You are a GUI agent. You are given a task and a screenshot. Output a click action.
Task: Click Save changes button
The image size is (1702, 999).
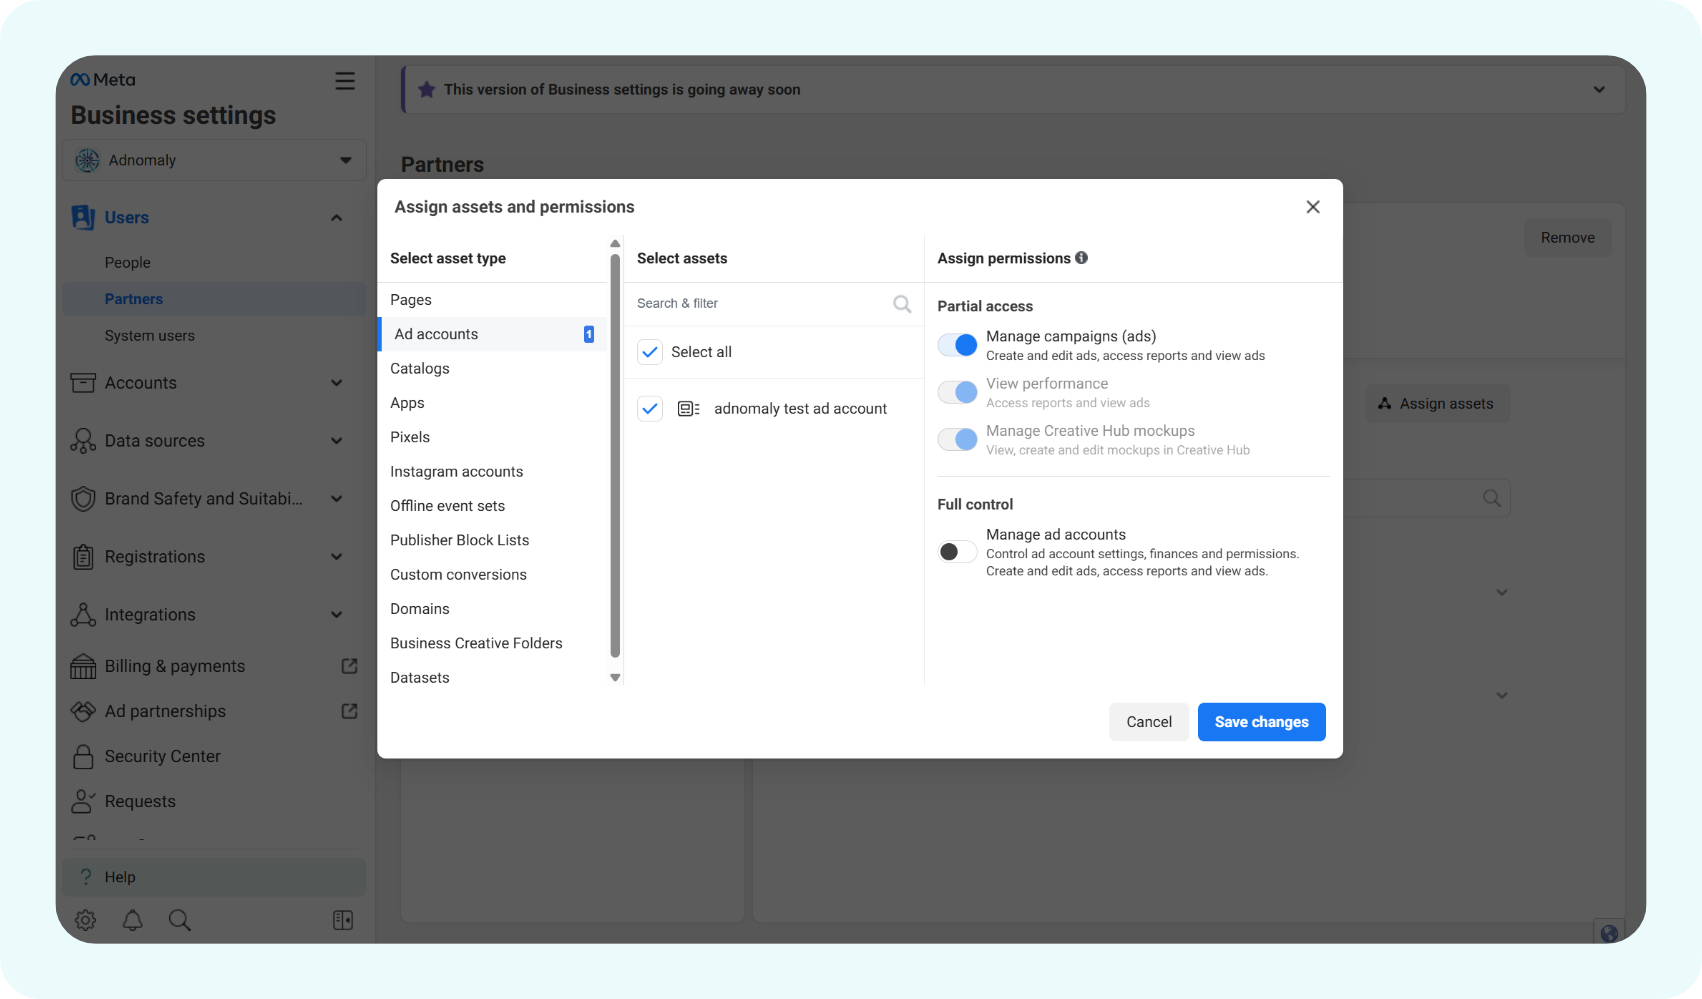tap(1261, 722)
